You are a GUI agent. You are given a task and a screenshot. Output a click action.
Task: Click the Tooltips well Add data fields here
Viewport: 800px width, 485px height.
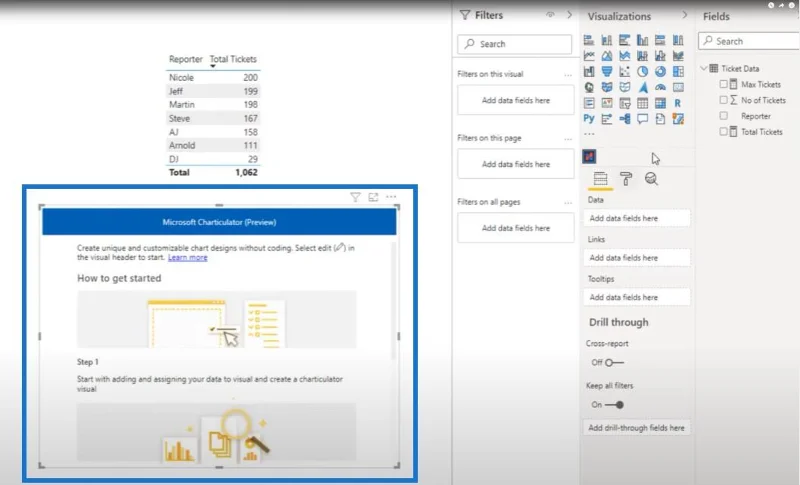point(637,297)
